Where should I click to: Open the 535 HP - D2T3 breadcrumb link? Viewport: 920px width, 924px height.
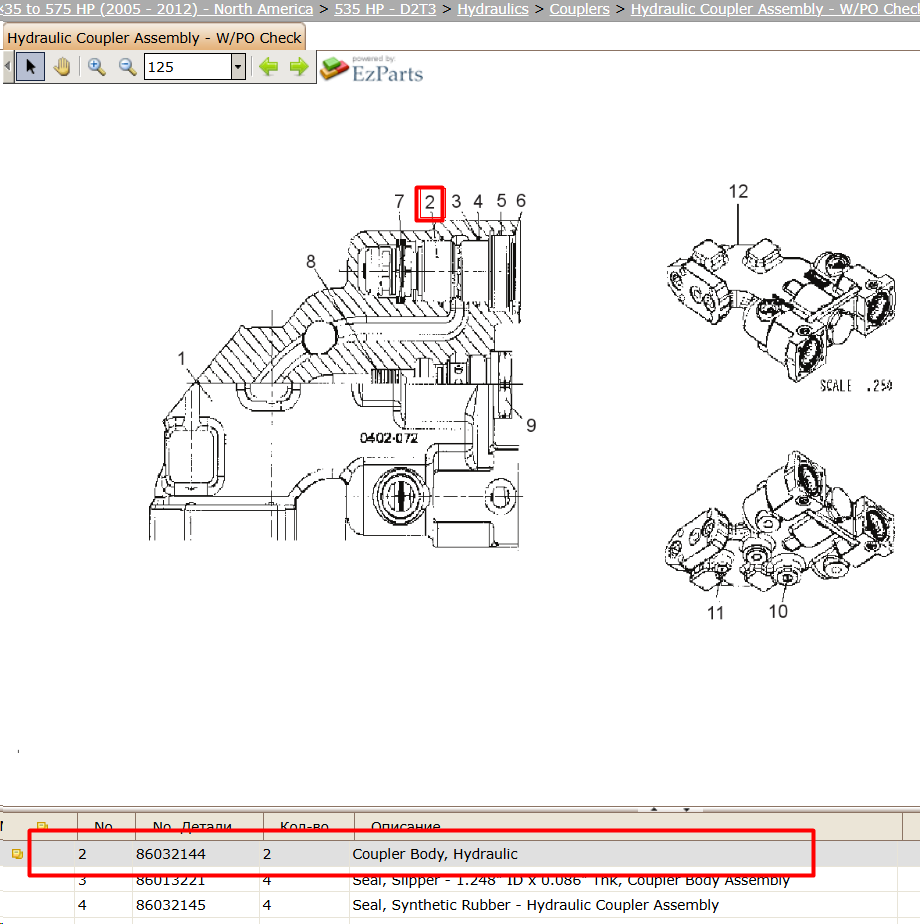(x=385, y=9)
